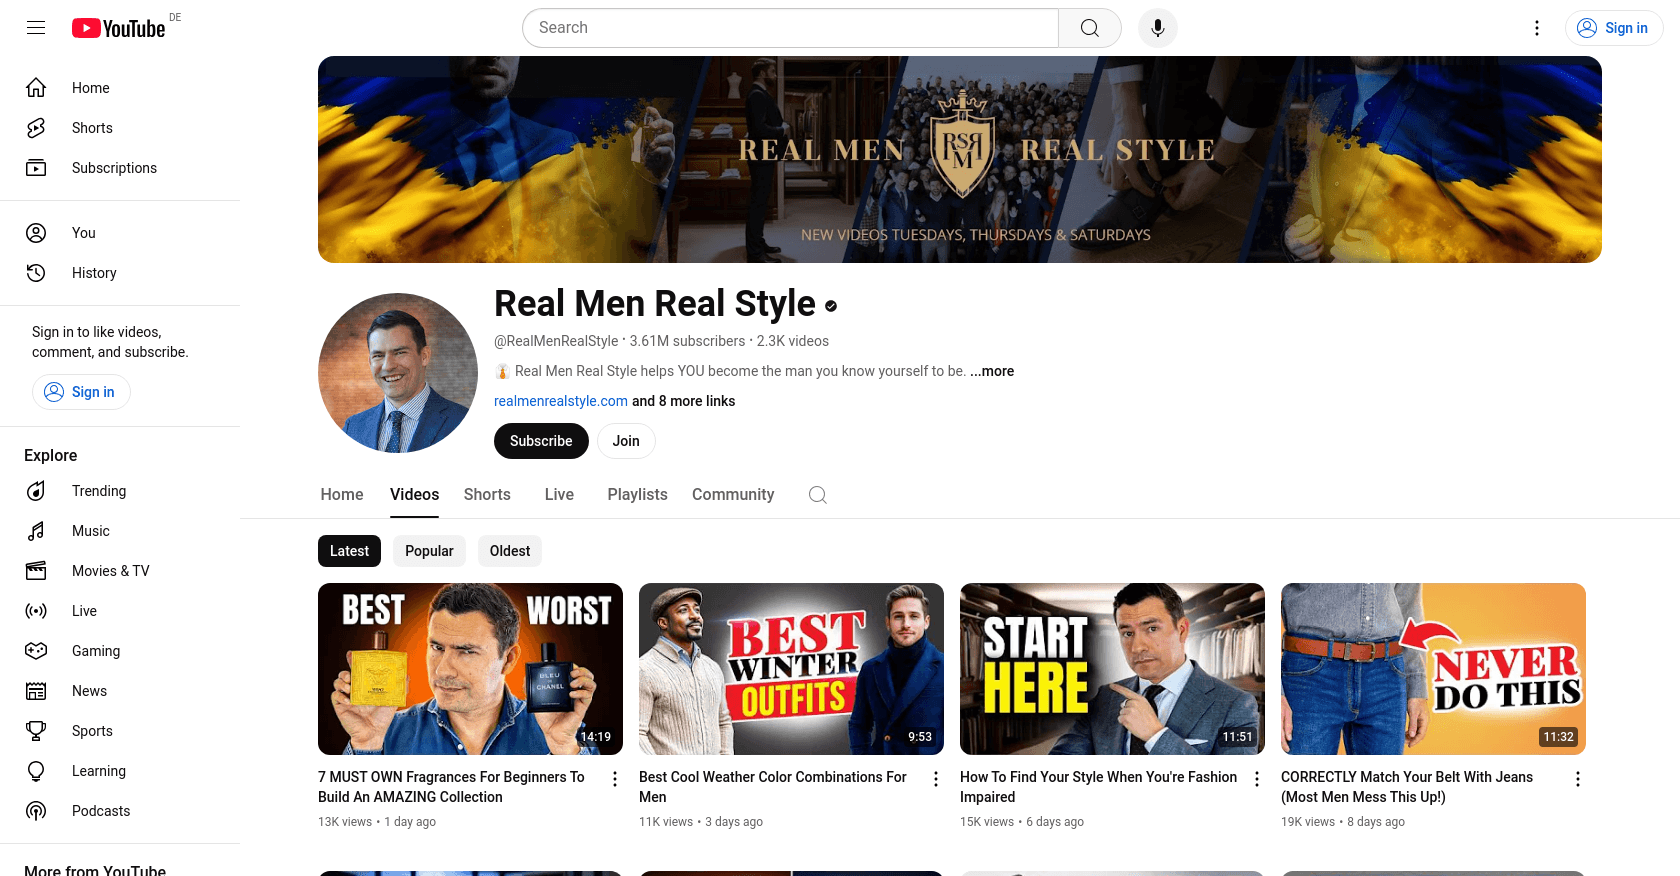
Task: Open the realmenrealstyle.com link
Action: pos(561,401)
